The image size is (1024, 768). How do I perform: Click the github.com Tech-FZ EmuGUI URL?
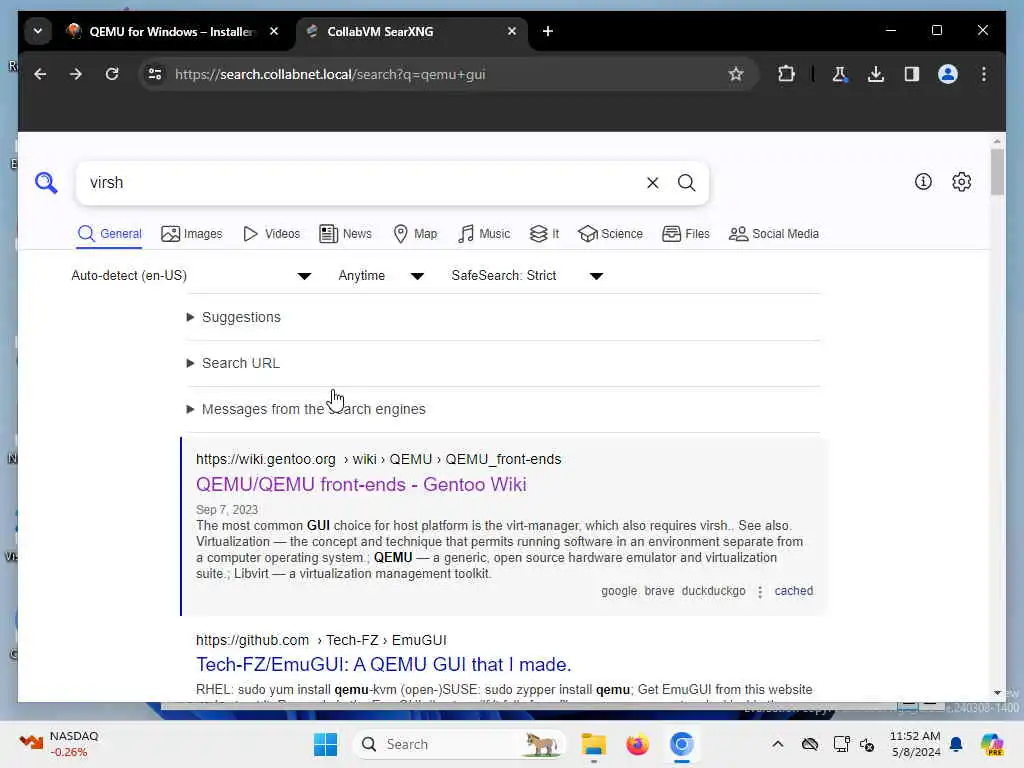321,640
